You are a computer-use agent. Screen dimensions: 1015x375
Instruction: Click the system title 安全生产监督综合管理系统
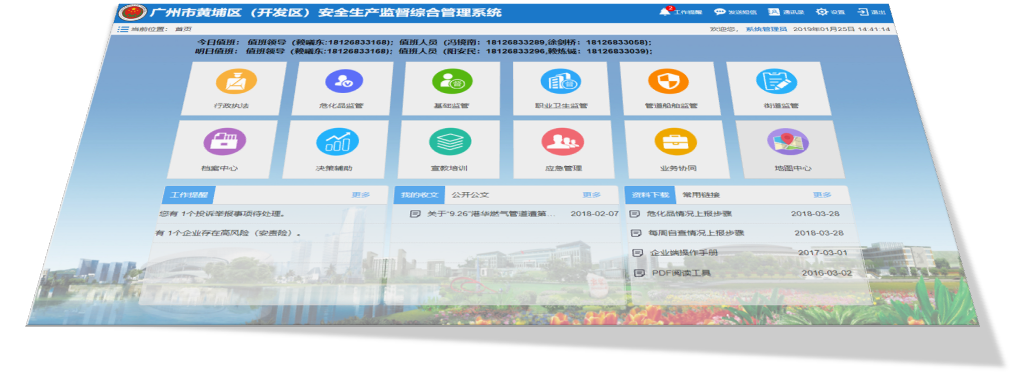pos(410,12)
